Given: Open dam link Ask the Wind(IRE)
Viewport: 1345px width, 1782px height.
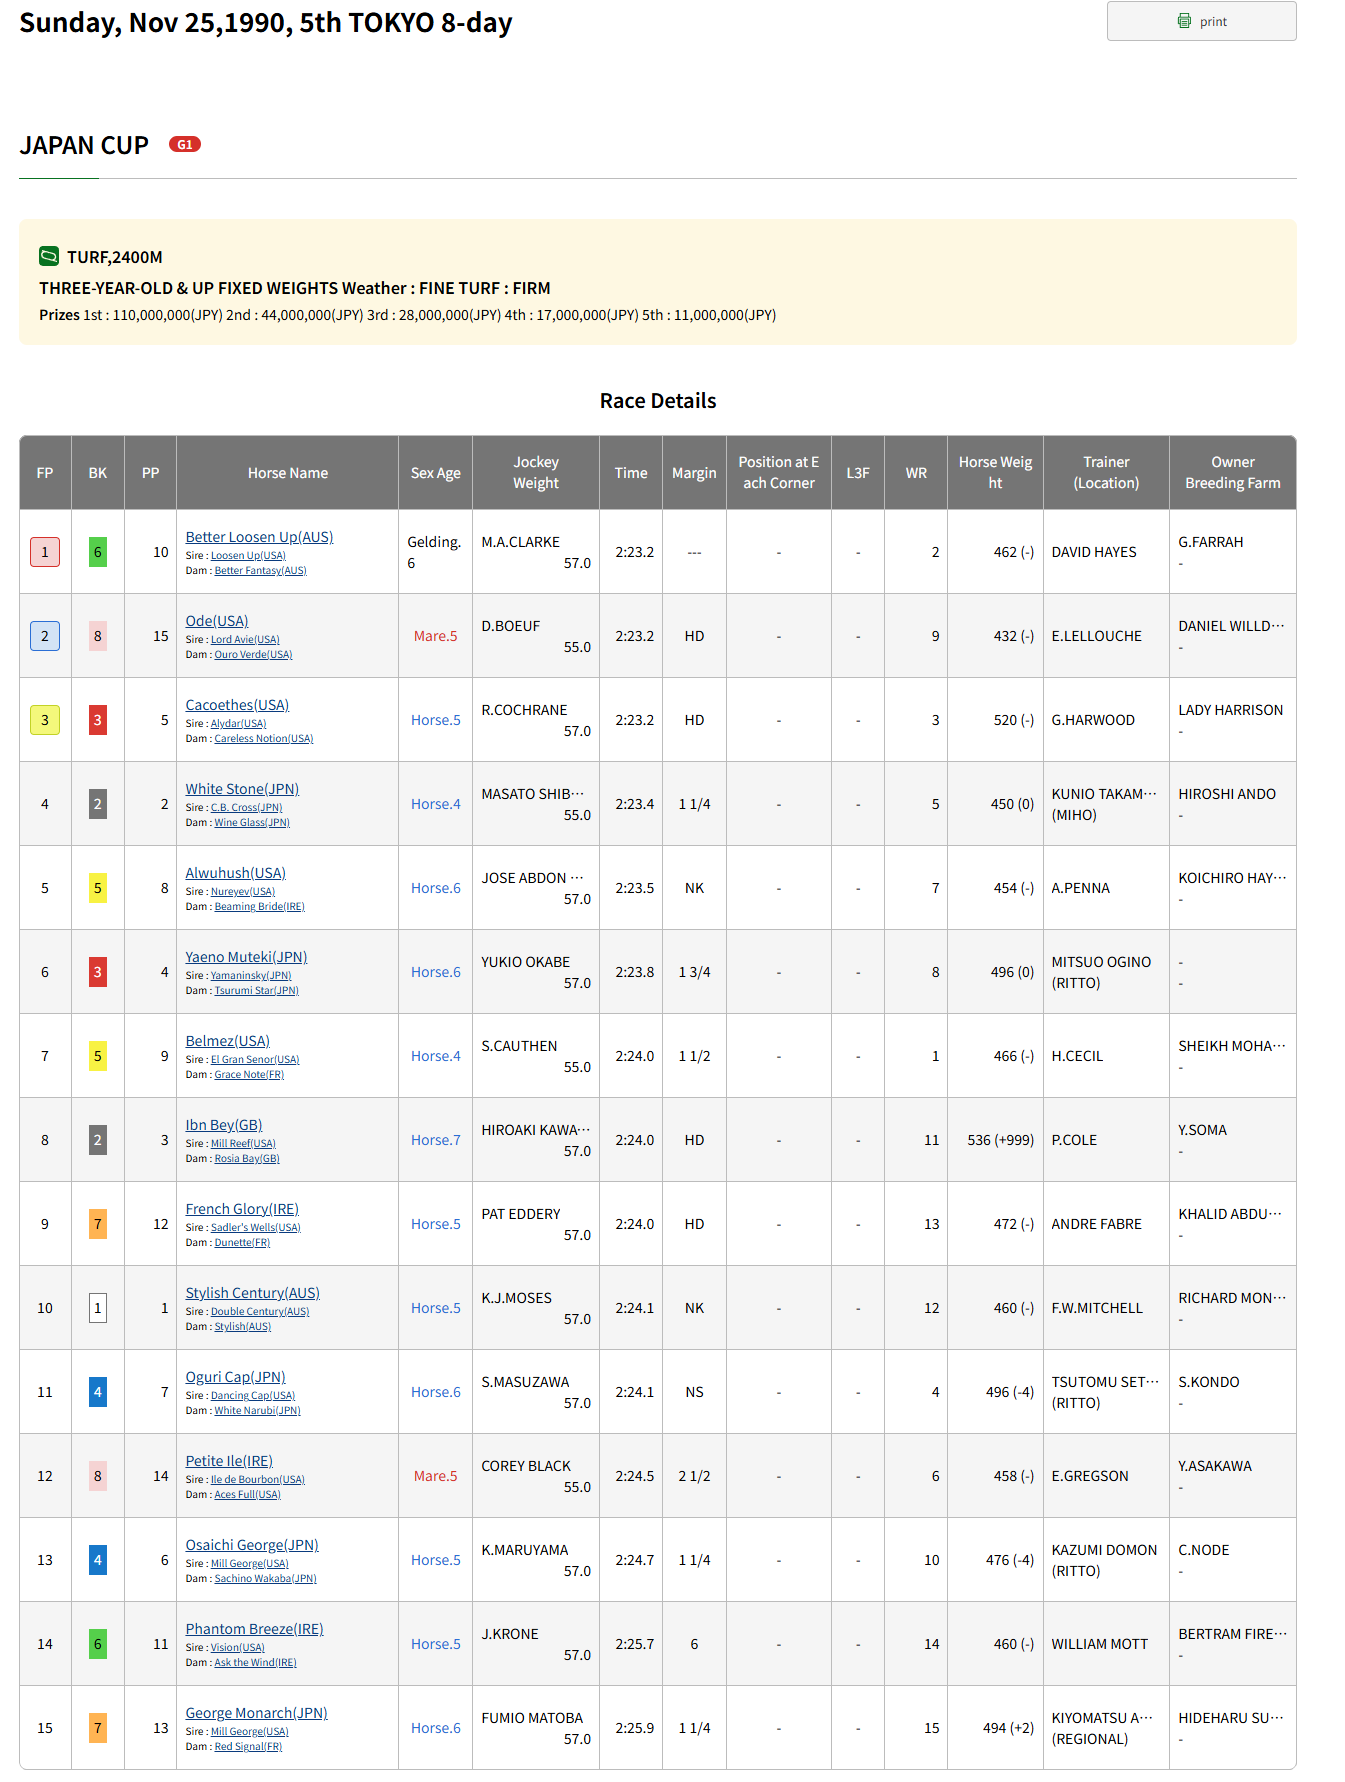Looking at the screenshot, I should click(x=255, y=1663).
